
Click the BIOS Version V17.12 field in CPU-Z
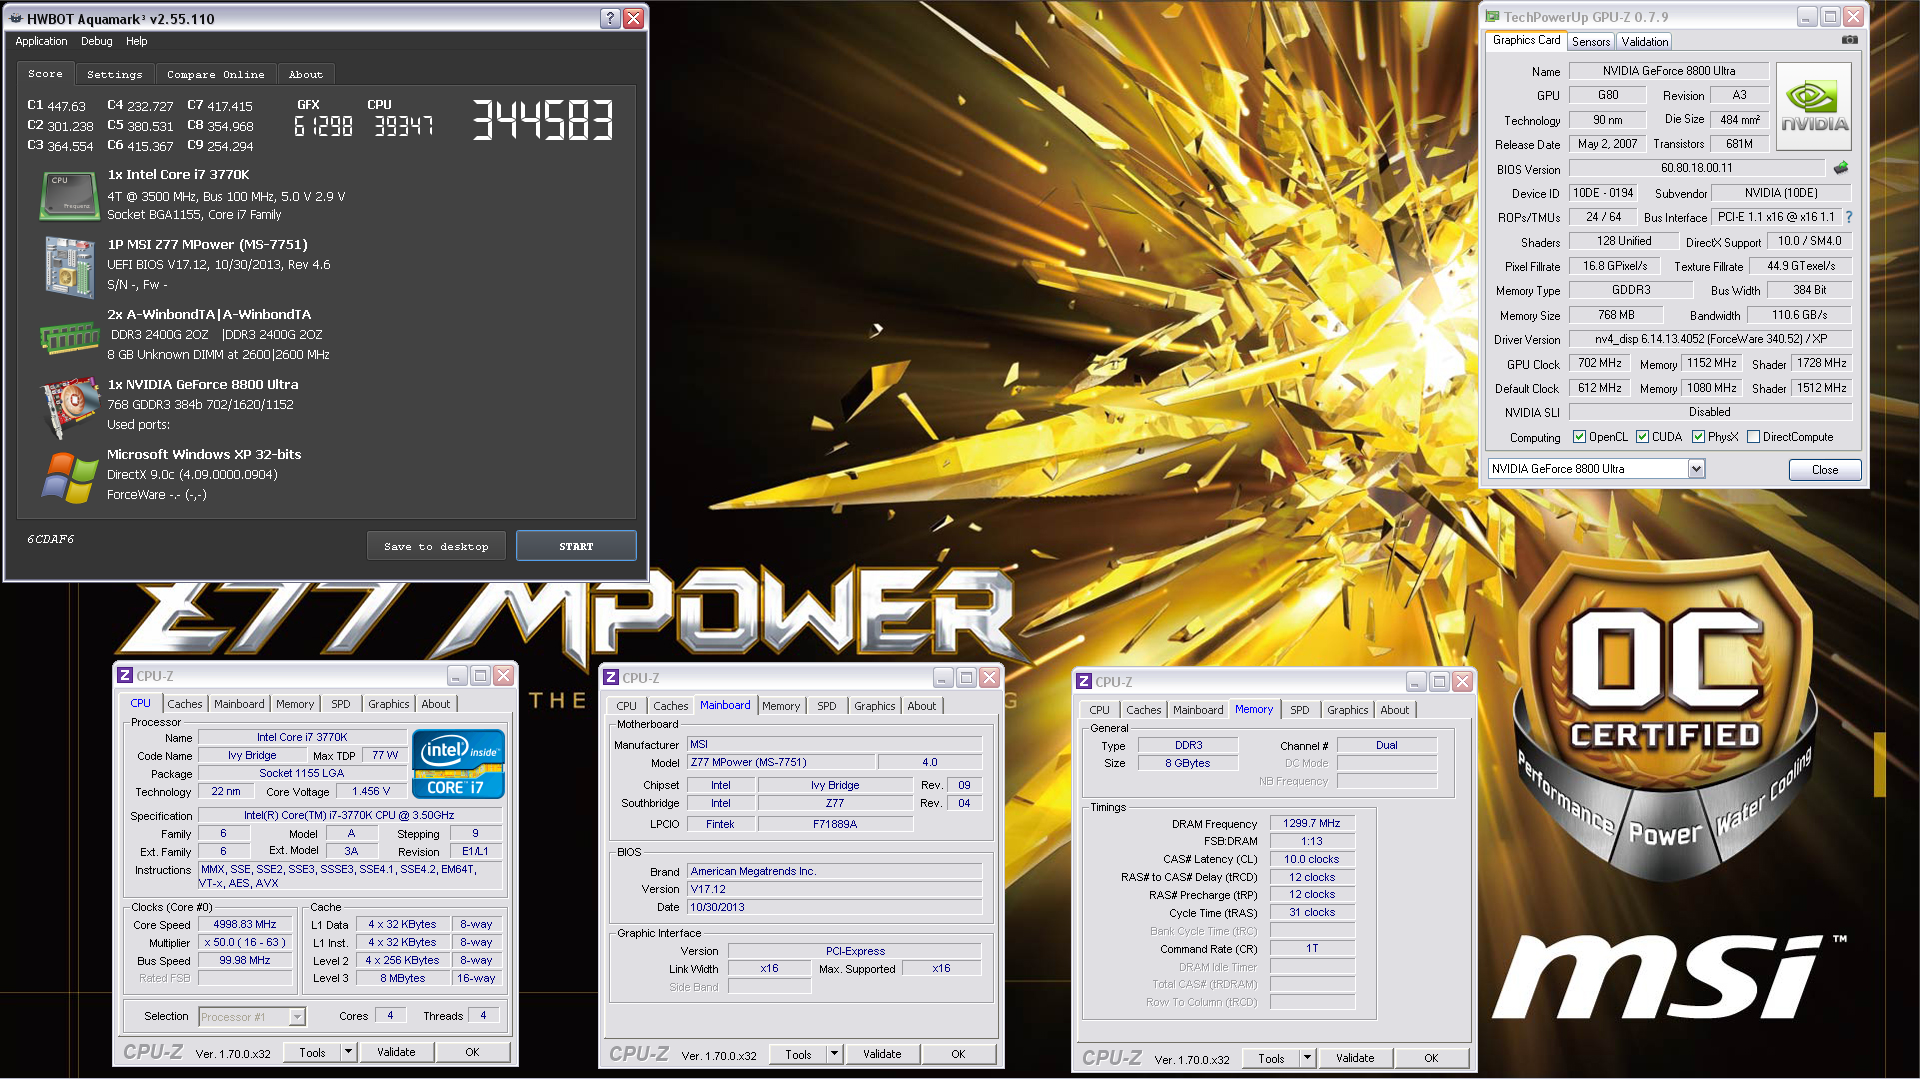click(x=835, y=889)
